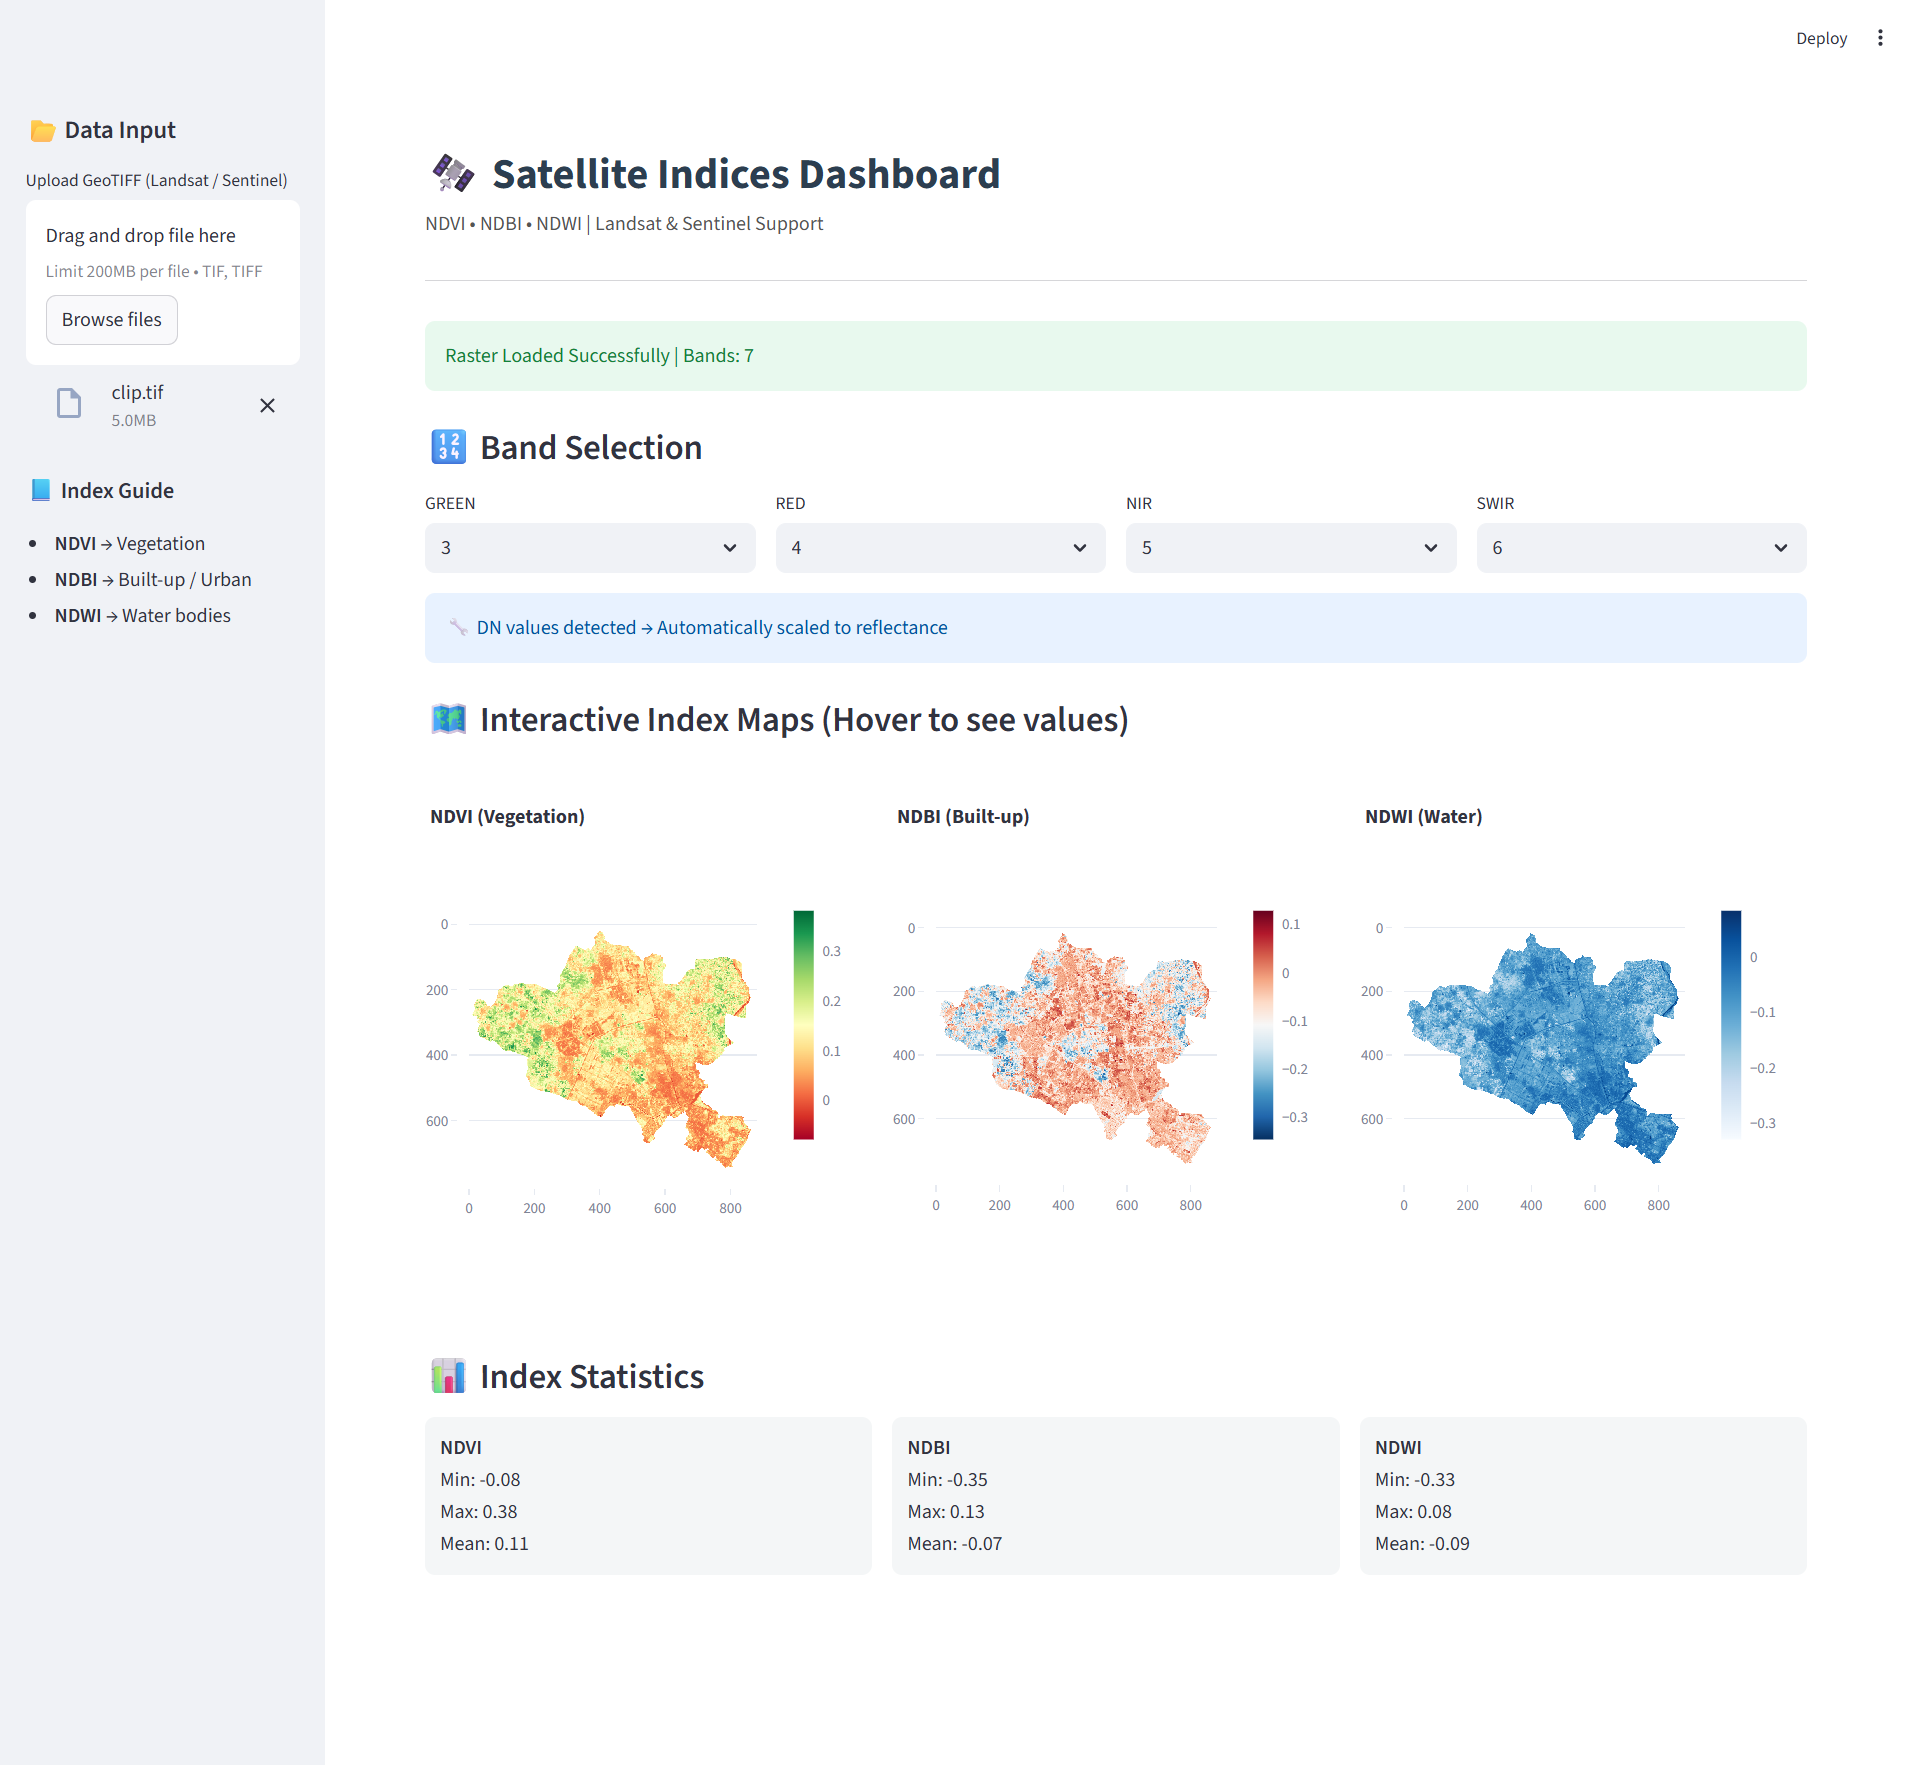Click the Browse files button

(x=111, y=319)
